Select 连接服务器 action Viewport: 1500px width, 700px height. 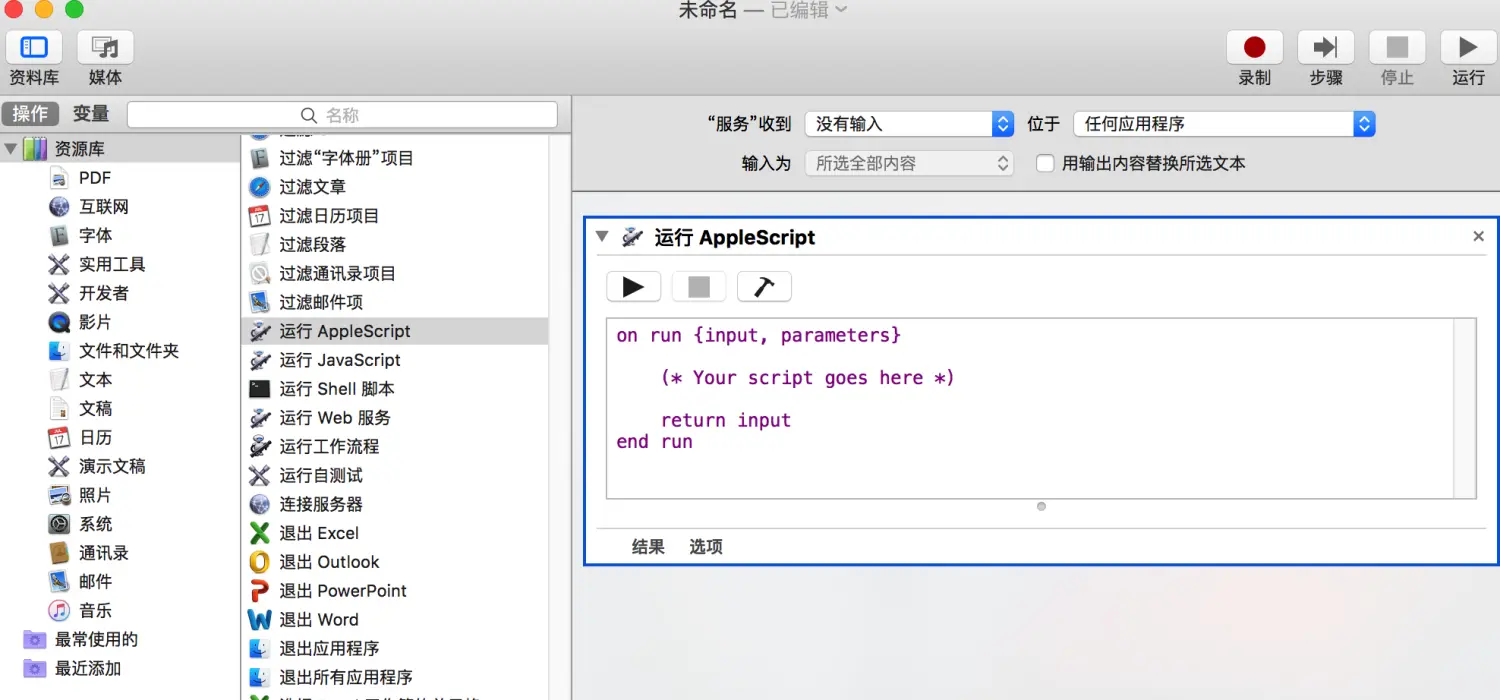(395, 505)
